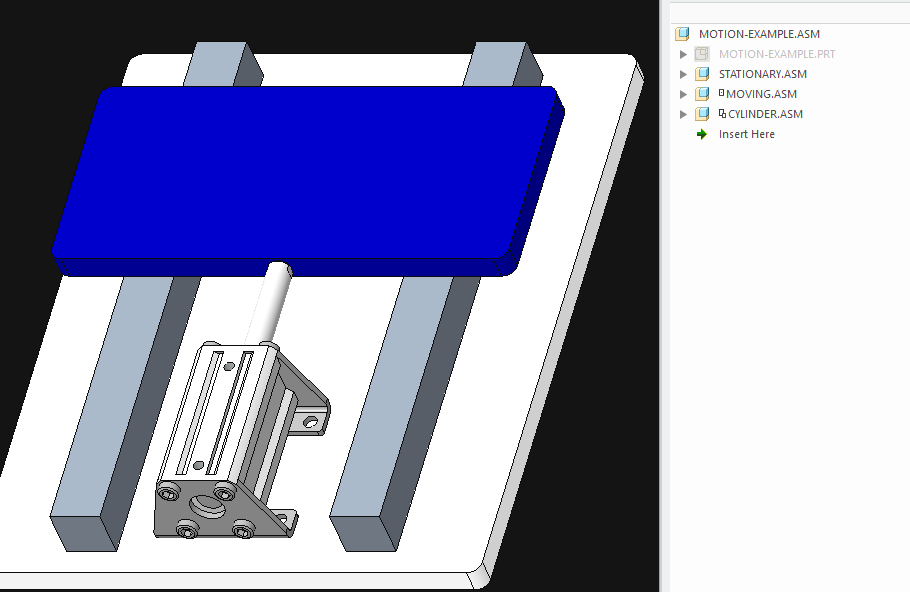Expand the CYLINDER.ASM tree node
The height and width of the screenshot is (592, 910).
[x=683, y=113]
